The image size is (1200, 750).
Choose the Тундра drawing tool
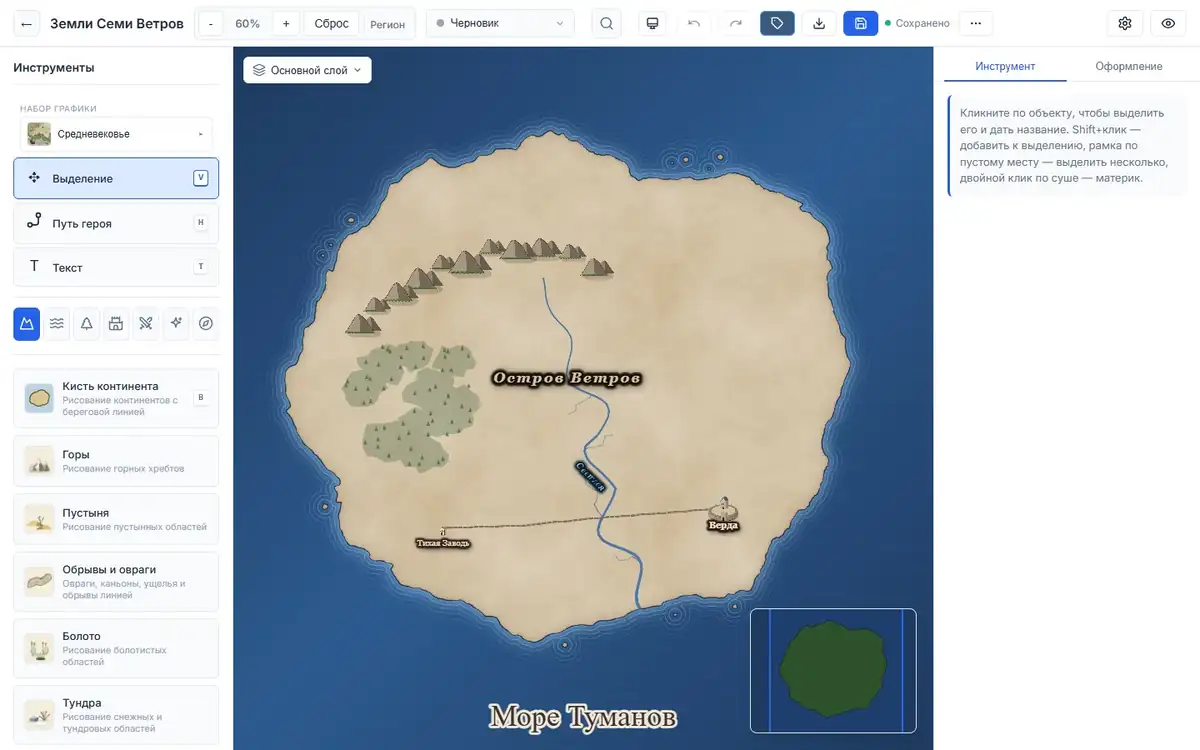[116, 715]
